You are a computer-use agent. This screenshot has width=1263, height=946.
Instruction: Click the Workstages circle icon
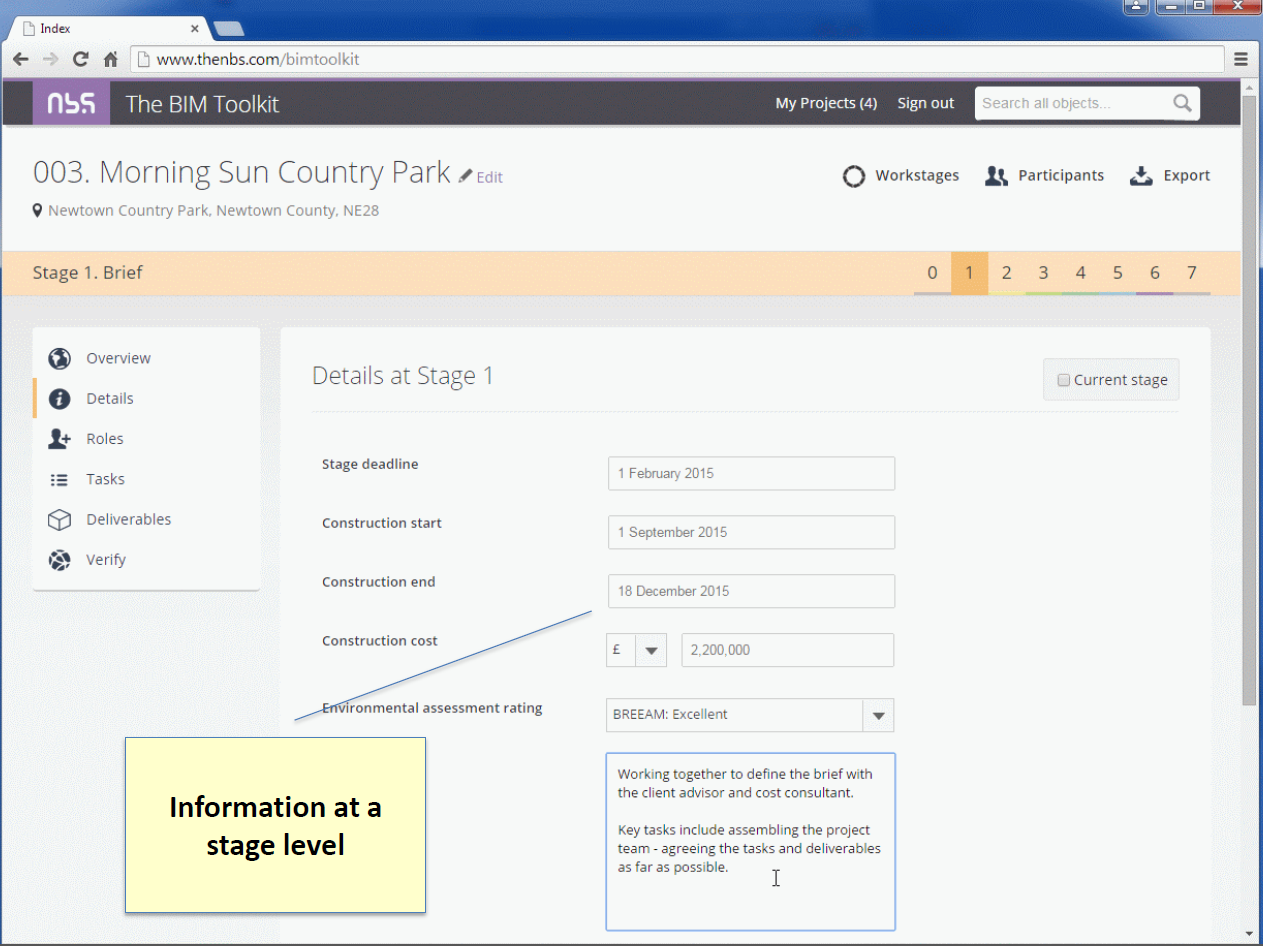pyautogui.click(x=853, y=177)
